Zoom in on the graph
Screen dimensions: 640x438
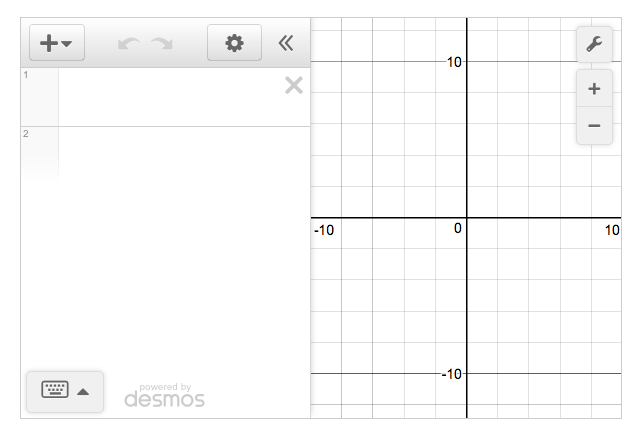point(594,89)
